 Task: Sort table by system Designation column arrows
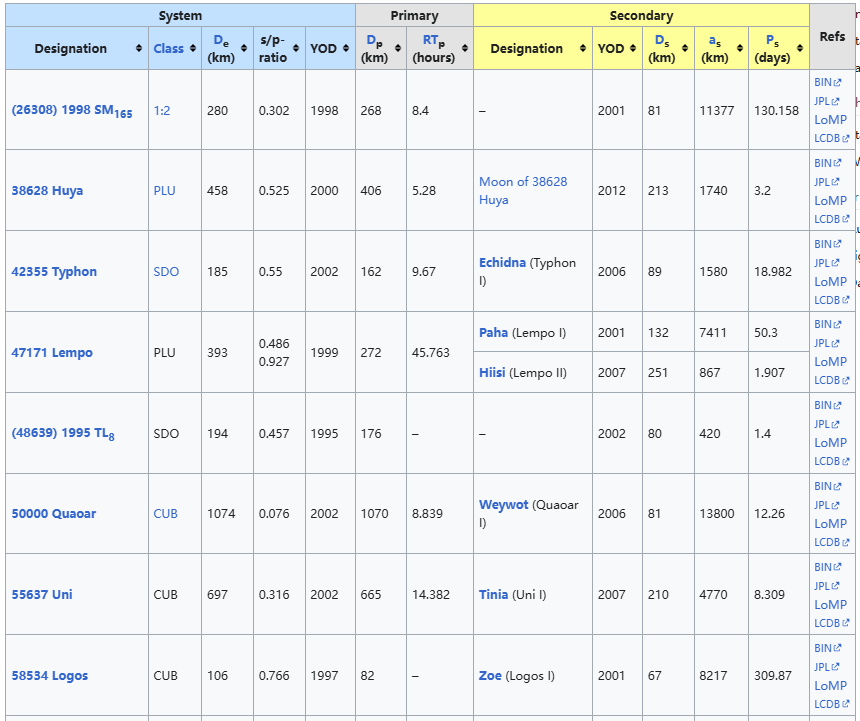139,49
